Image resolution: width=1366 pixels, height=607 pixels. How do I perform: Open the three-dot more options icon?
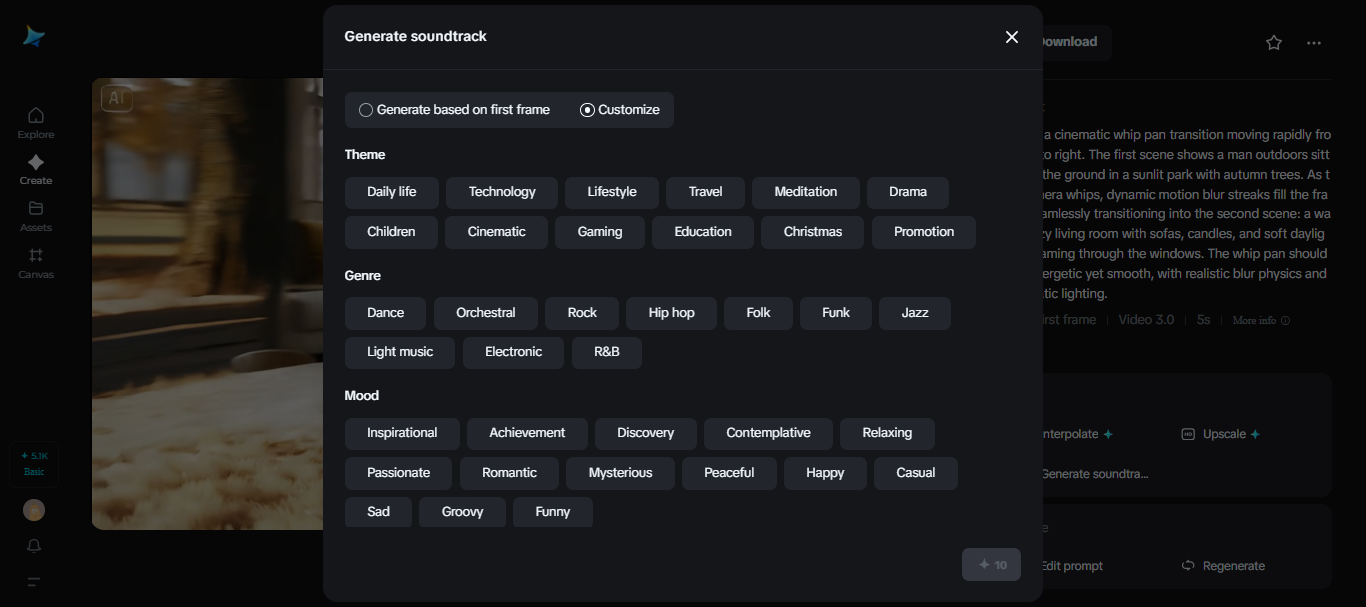1314,43
